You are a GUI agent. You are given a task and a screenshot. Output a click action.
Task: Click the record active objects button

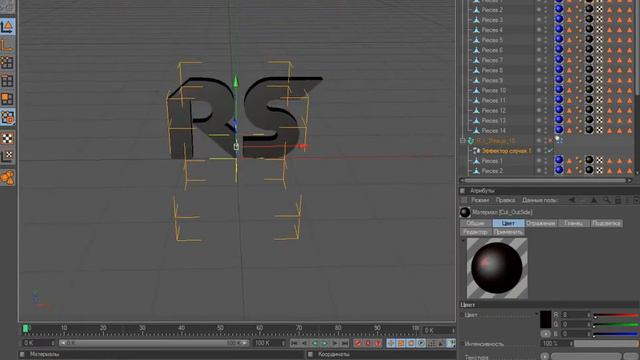358,343
